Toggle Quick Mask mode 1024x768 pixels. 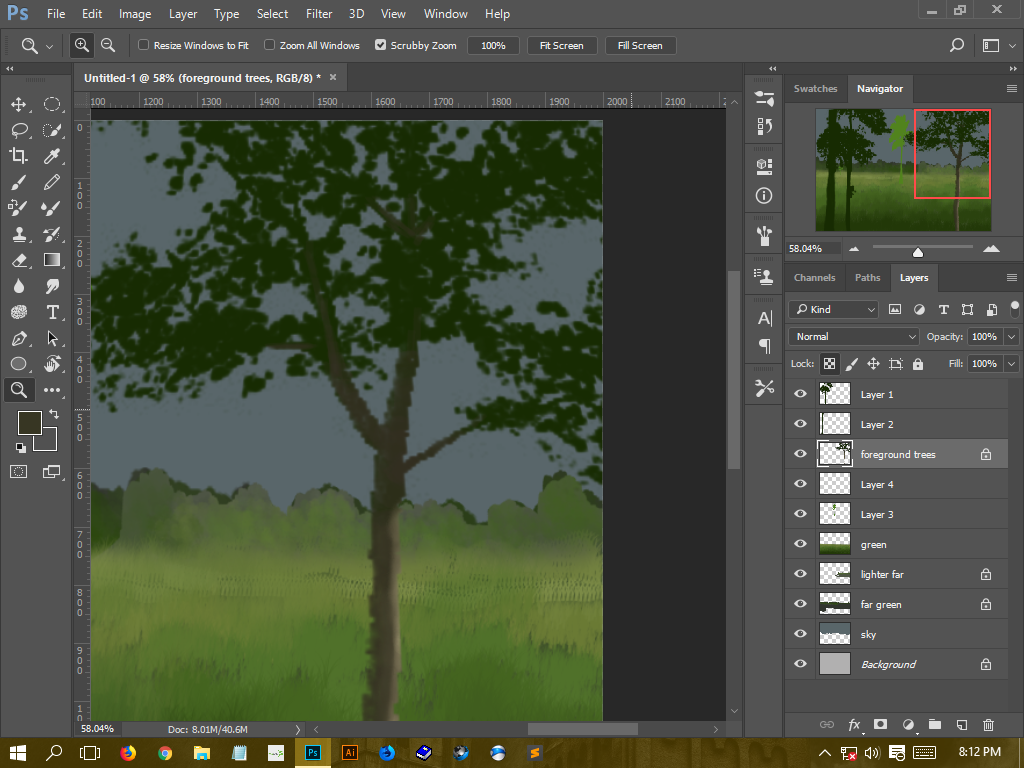[x=18, y=472]
